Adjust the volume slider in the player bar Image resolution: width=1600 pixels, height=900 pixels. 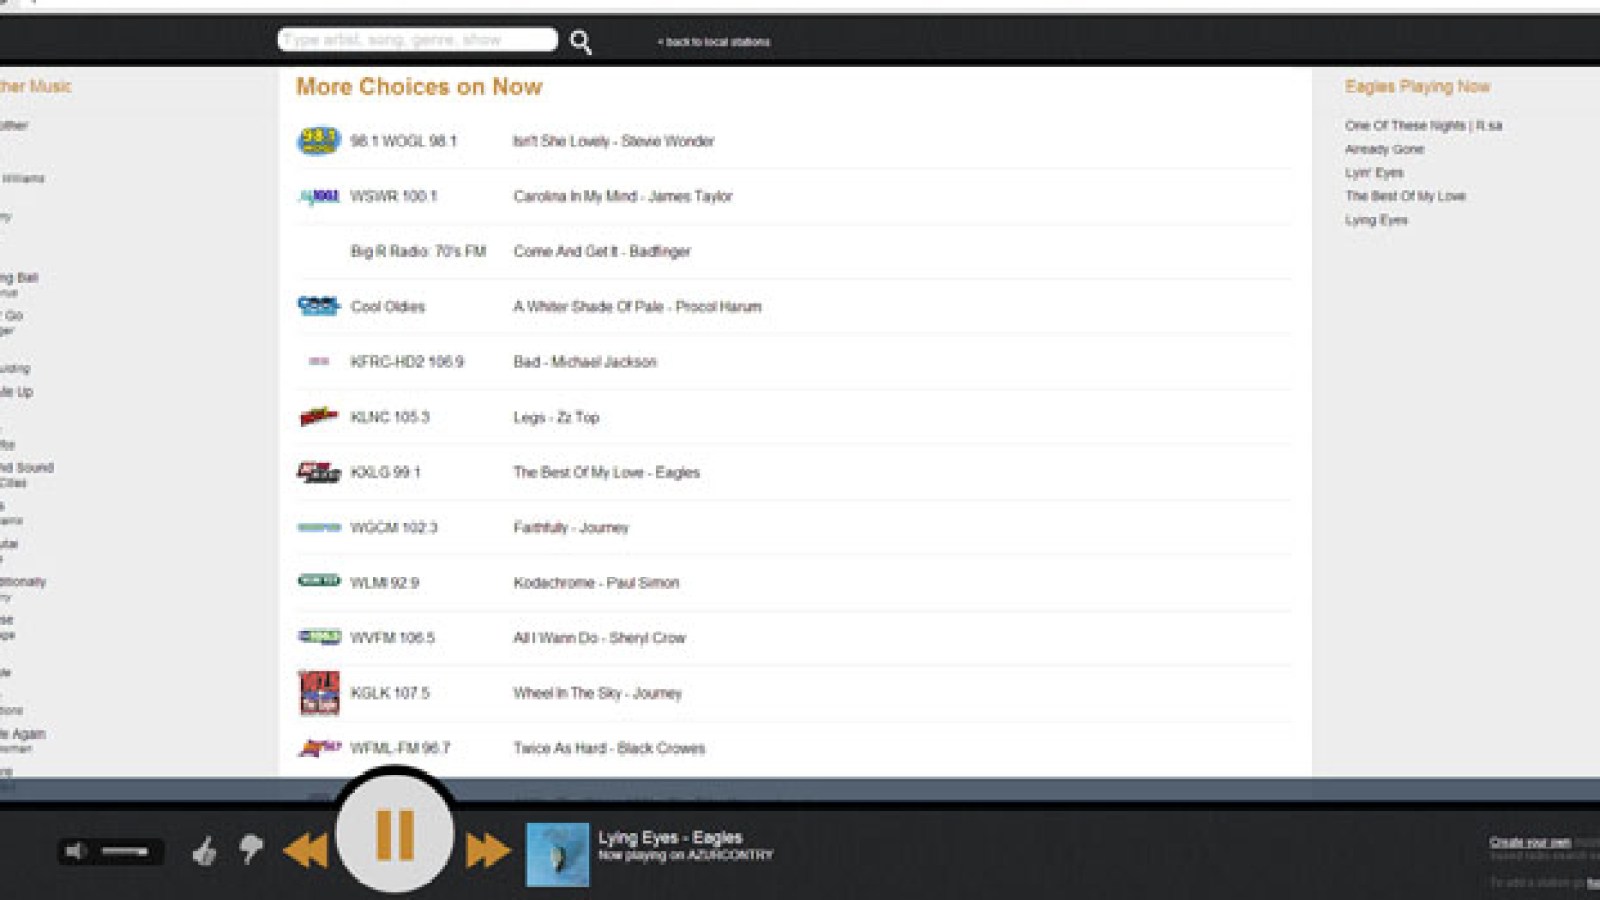pos(125,851)
